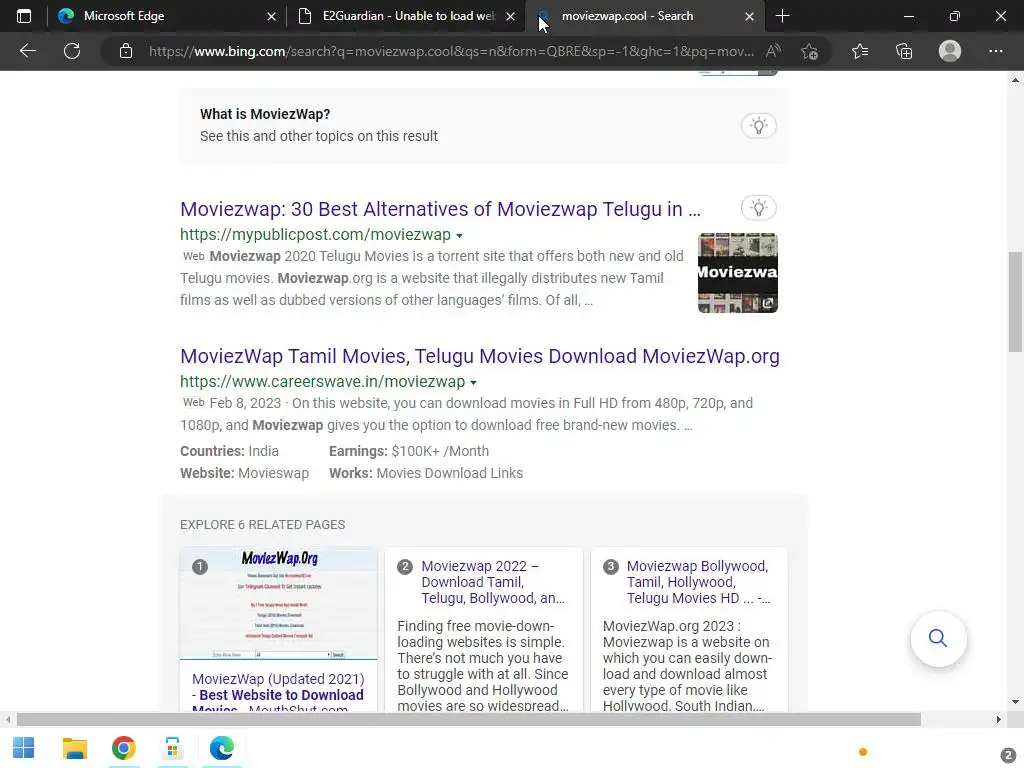Click lightbulb icon beside 30 Best Alternatives result
The width and height of the screenshot is (1024, 768).
[758, 208]
